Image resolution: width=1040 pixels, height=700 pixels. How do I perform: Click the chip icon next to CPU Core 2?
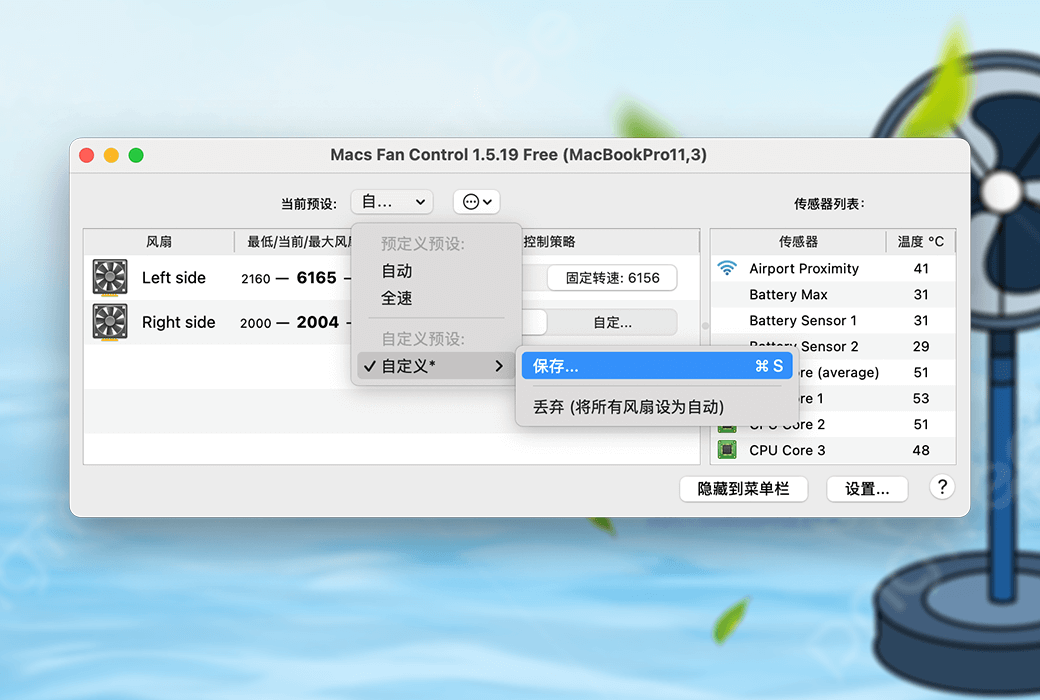click(728, 424)
